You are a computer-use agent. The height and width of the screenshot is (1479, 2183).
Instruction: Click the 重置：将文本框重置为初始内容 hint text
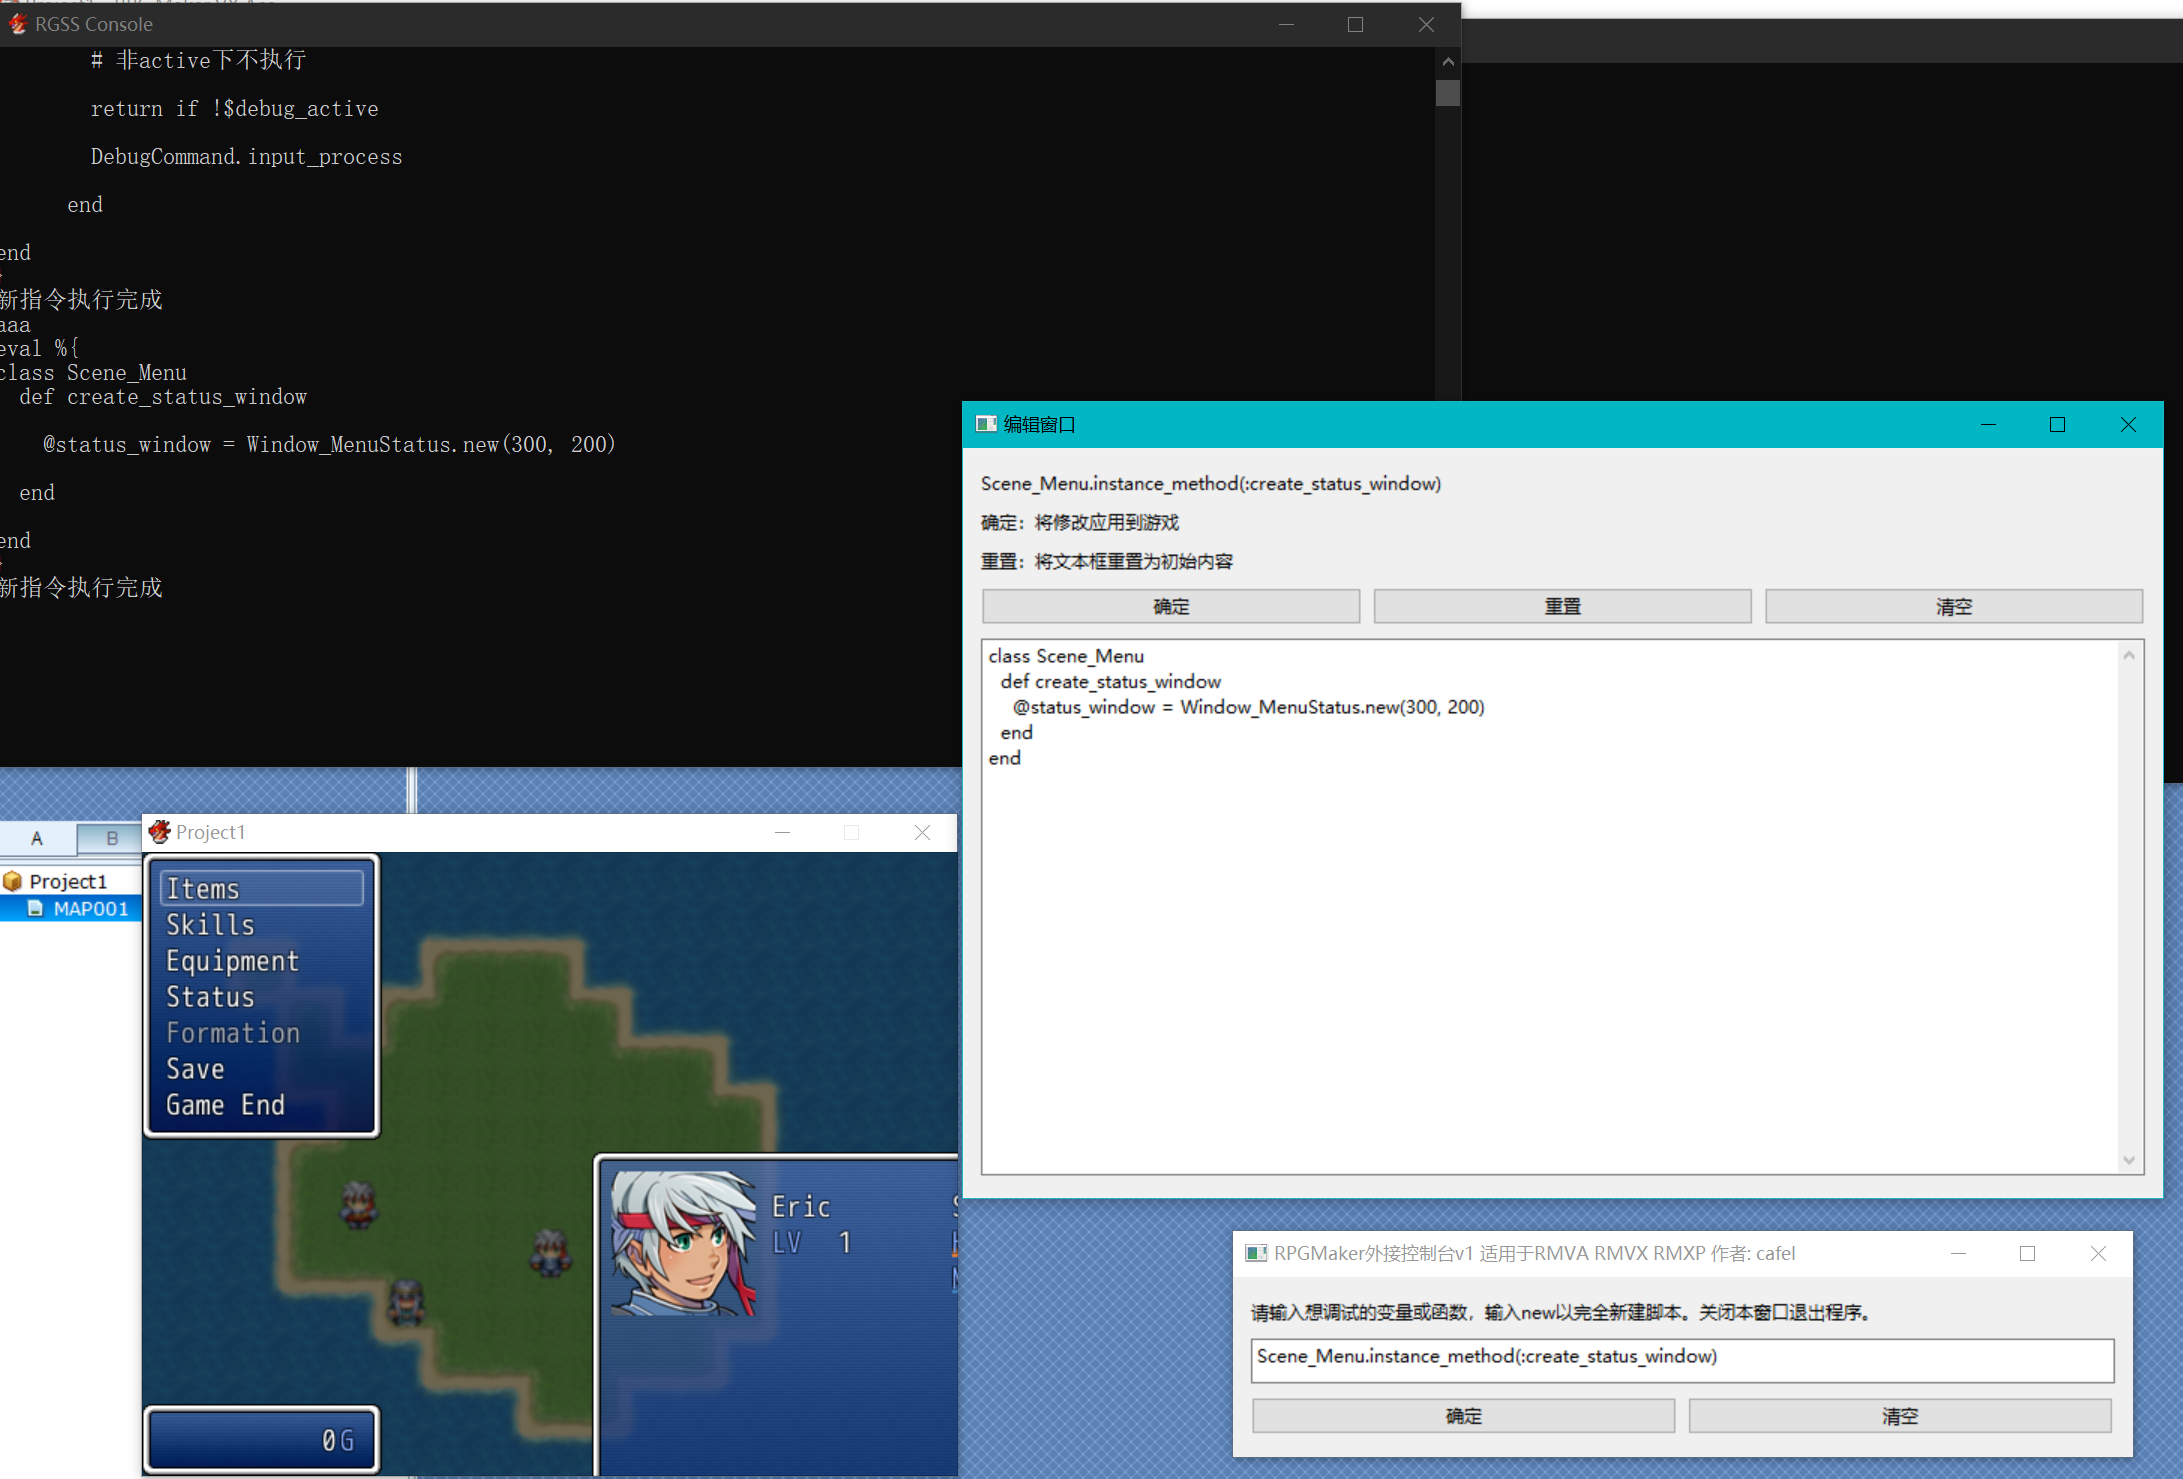(1107, 561)
